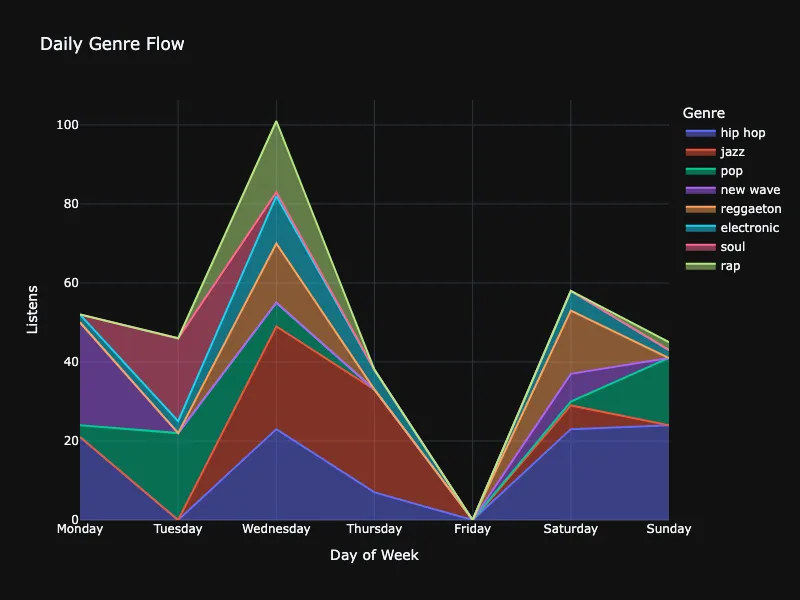Select the Friday x-axis tick label
Image resolution: width=800 pixels, height=600 pixels.
(472, 529)
